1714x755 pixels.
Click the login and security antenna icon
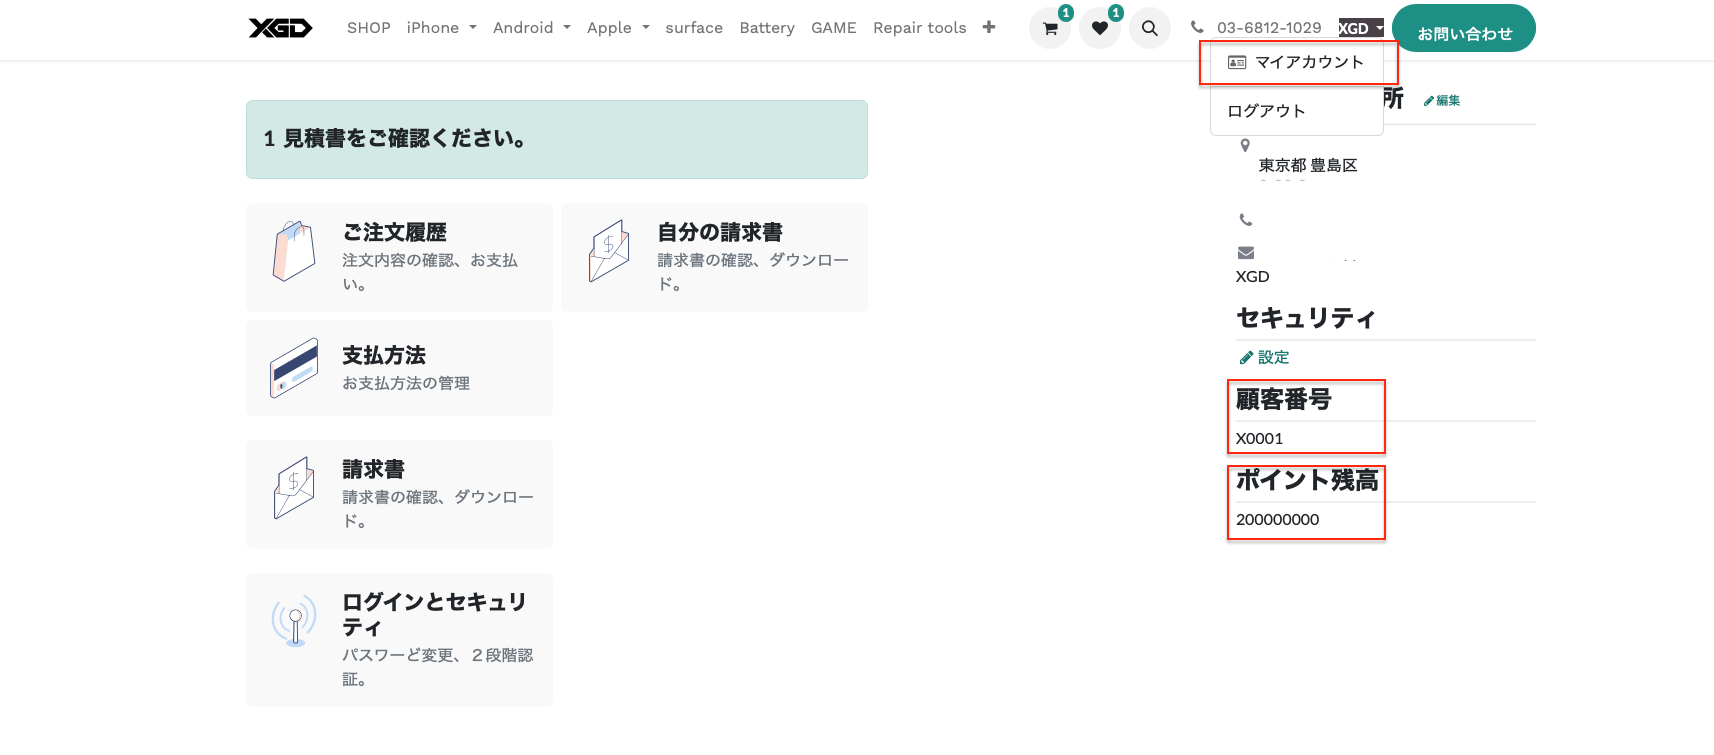coord(293,622)
